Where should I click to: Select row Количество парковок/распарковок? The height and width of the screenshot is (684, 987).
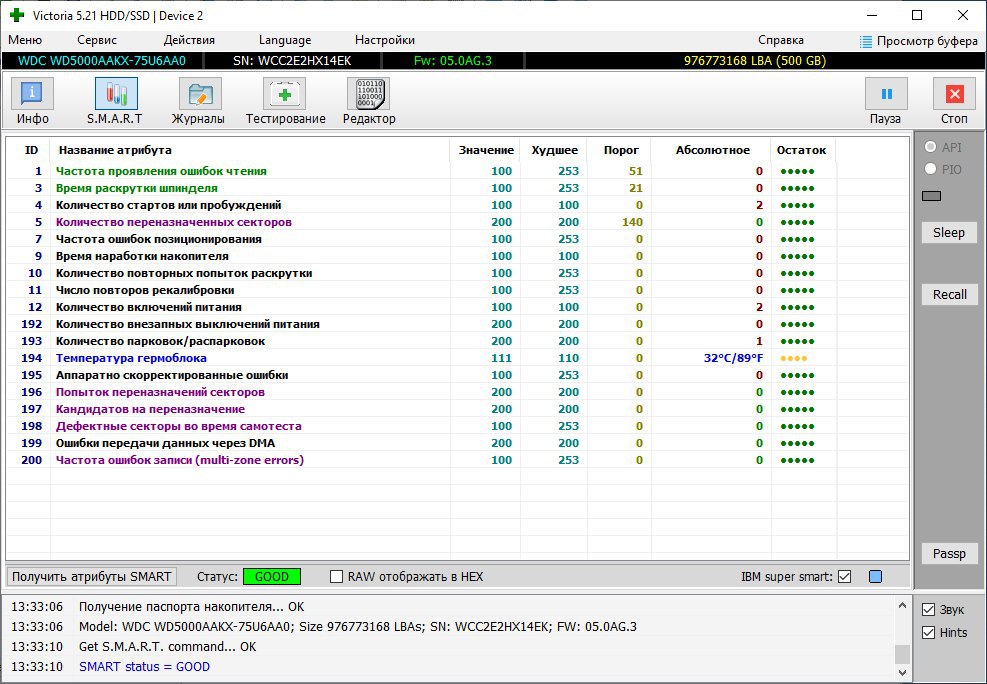[x=458, y=341]
